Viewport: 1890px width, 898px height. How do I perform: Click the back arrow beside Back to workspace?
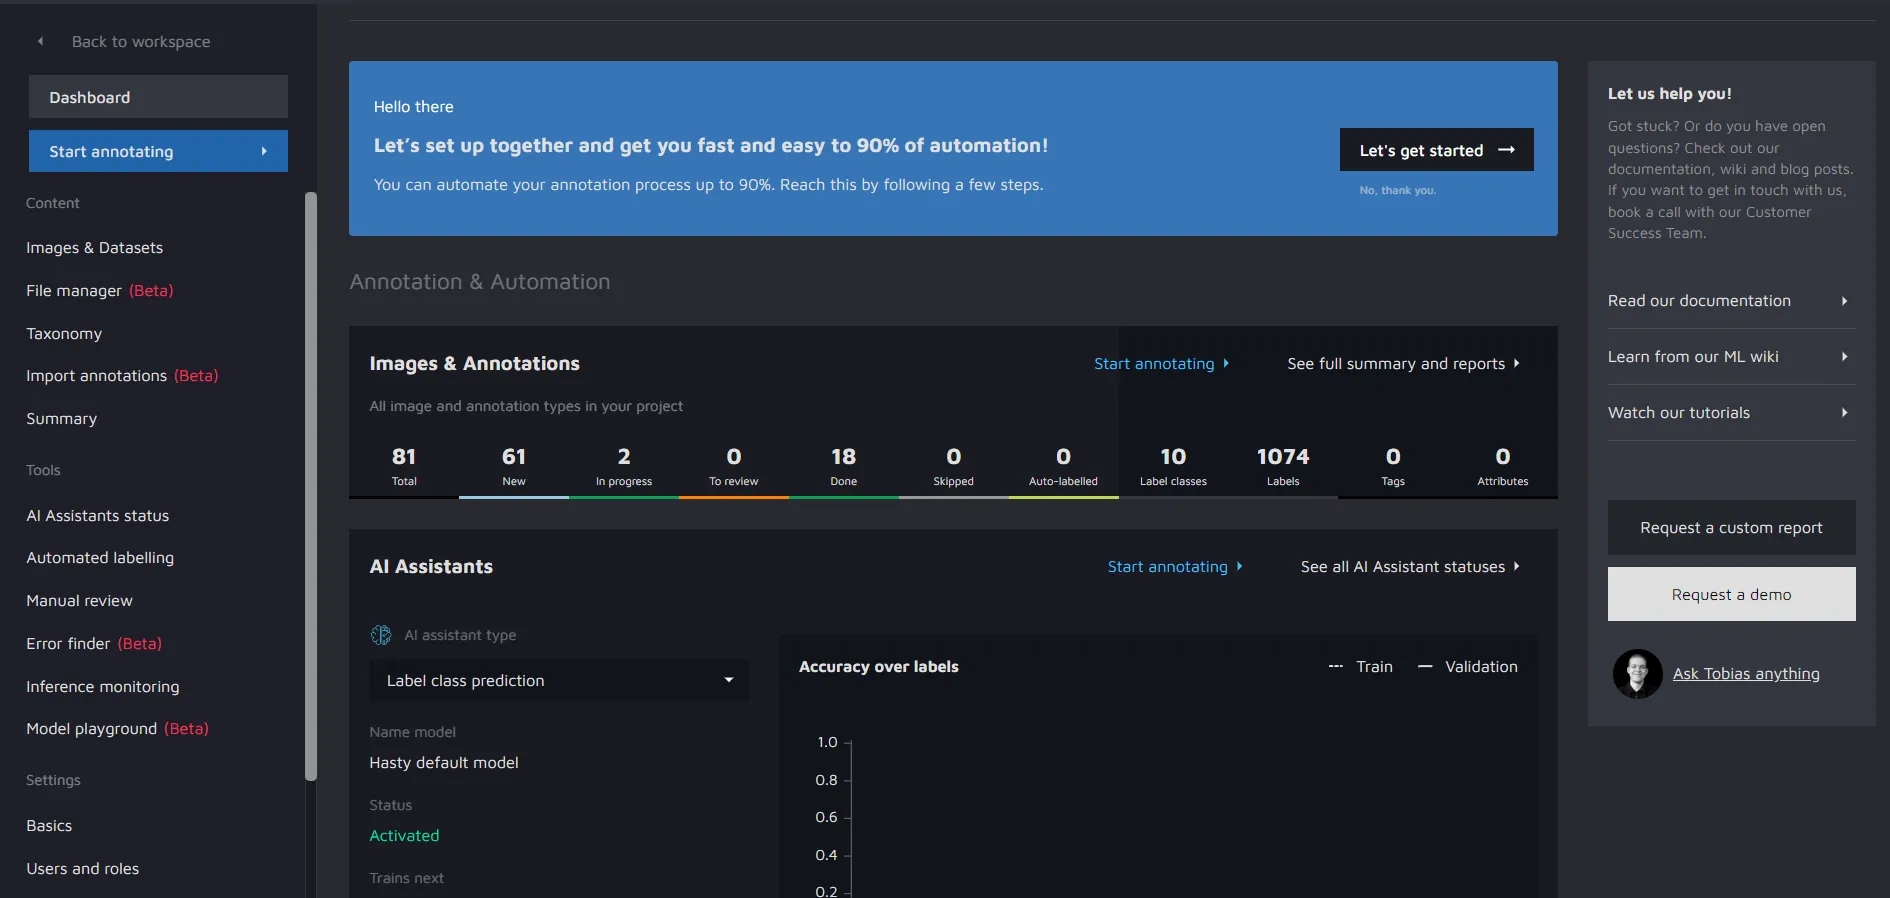pos(40,42)
